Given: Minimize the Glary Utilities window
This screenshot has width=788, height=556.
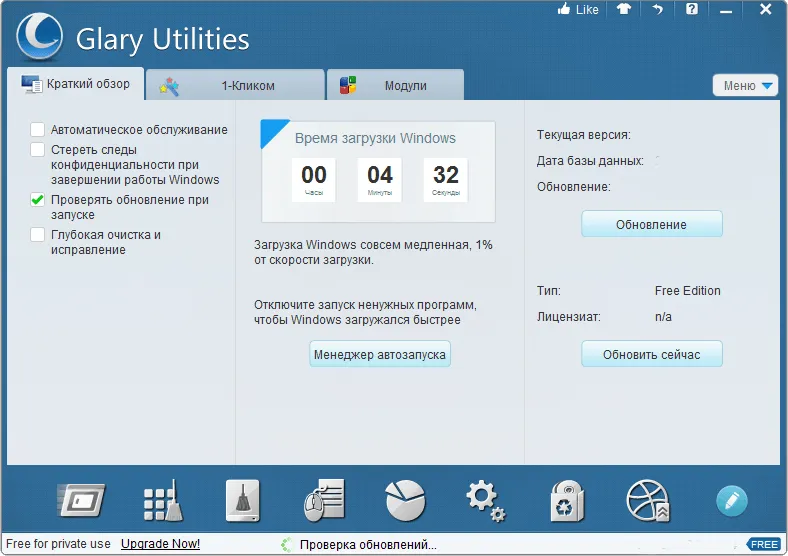Looking at the screenshot, I should coord(726,10).
